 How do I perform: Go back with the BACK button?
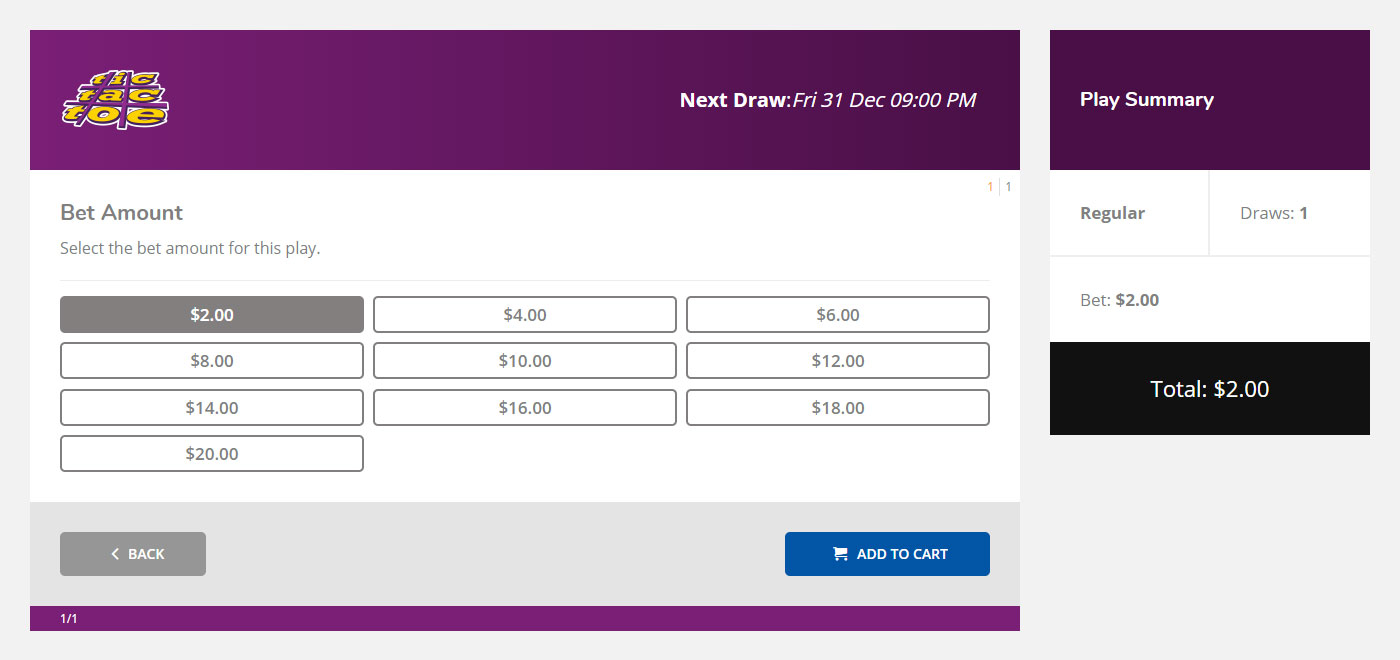click(133, 554)
